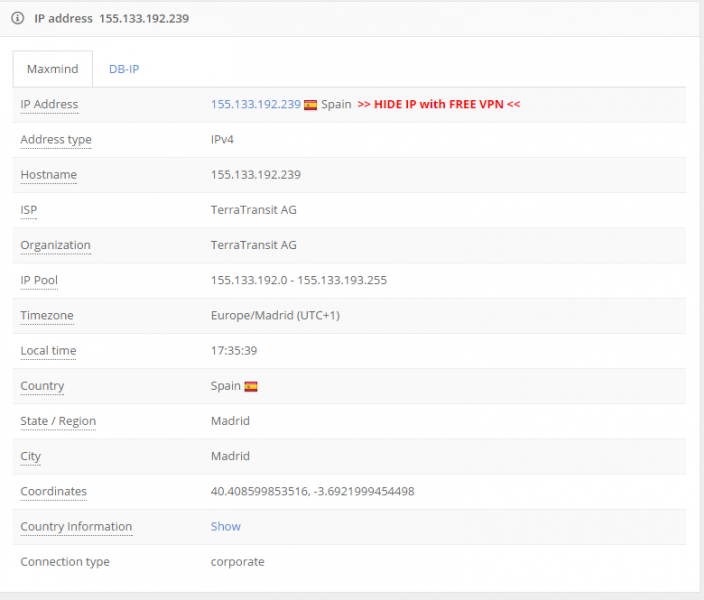
Task: Switch to the Maxmind tab
Action: point(53,69)
